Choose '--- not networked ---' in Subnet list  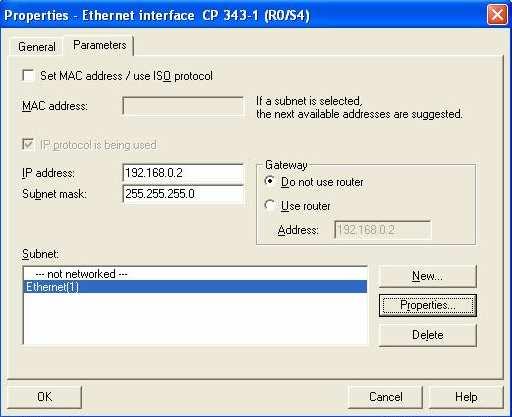195,274
